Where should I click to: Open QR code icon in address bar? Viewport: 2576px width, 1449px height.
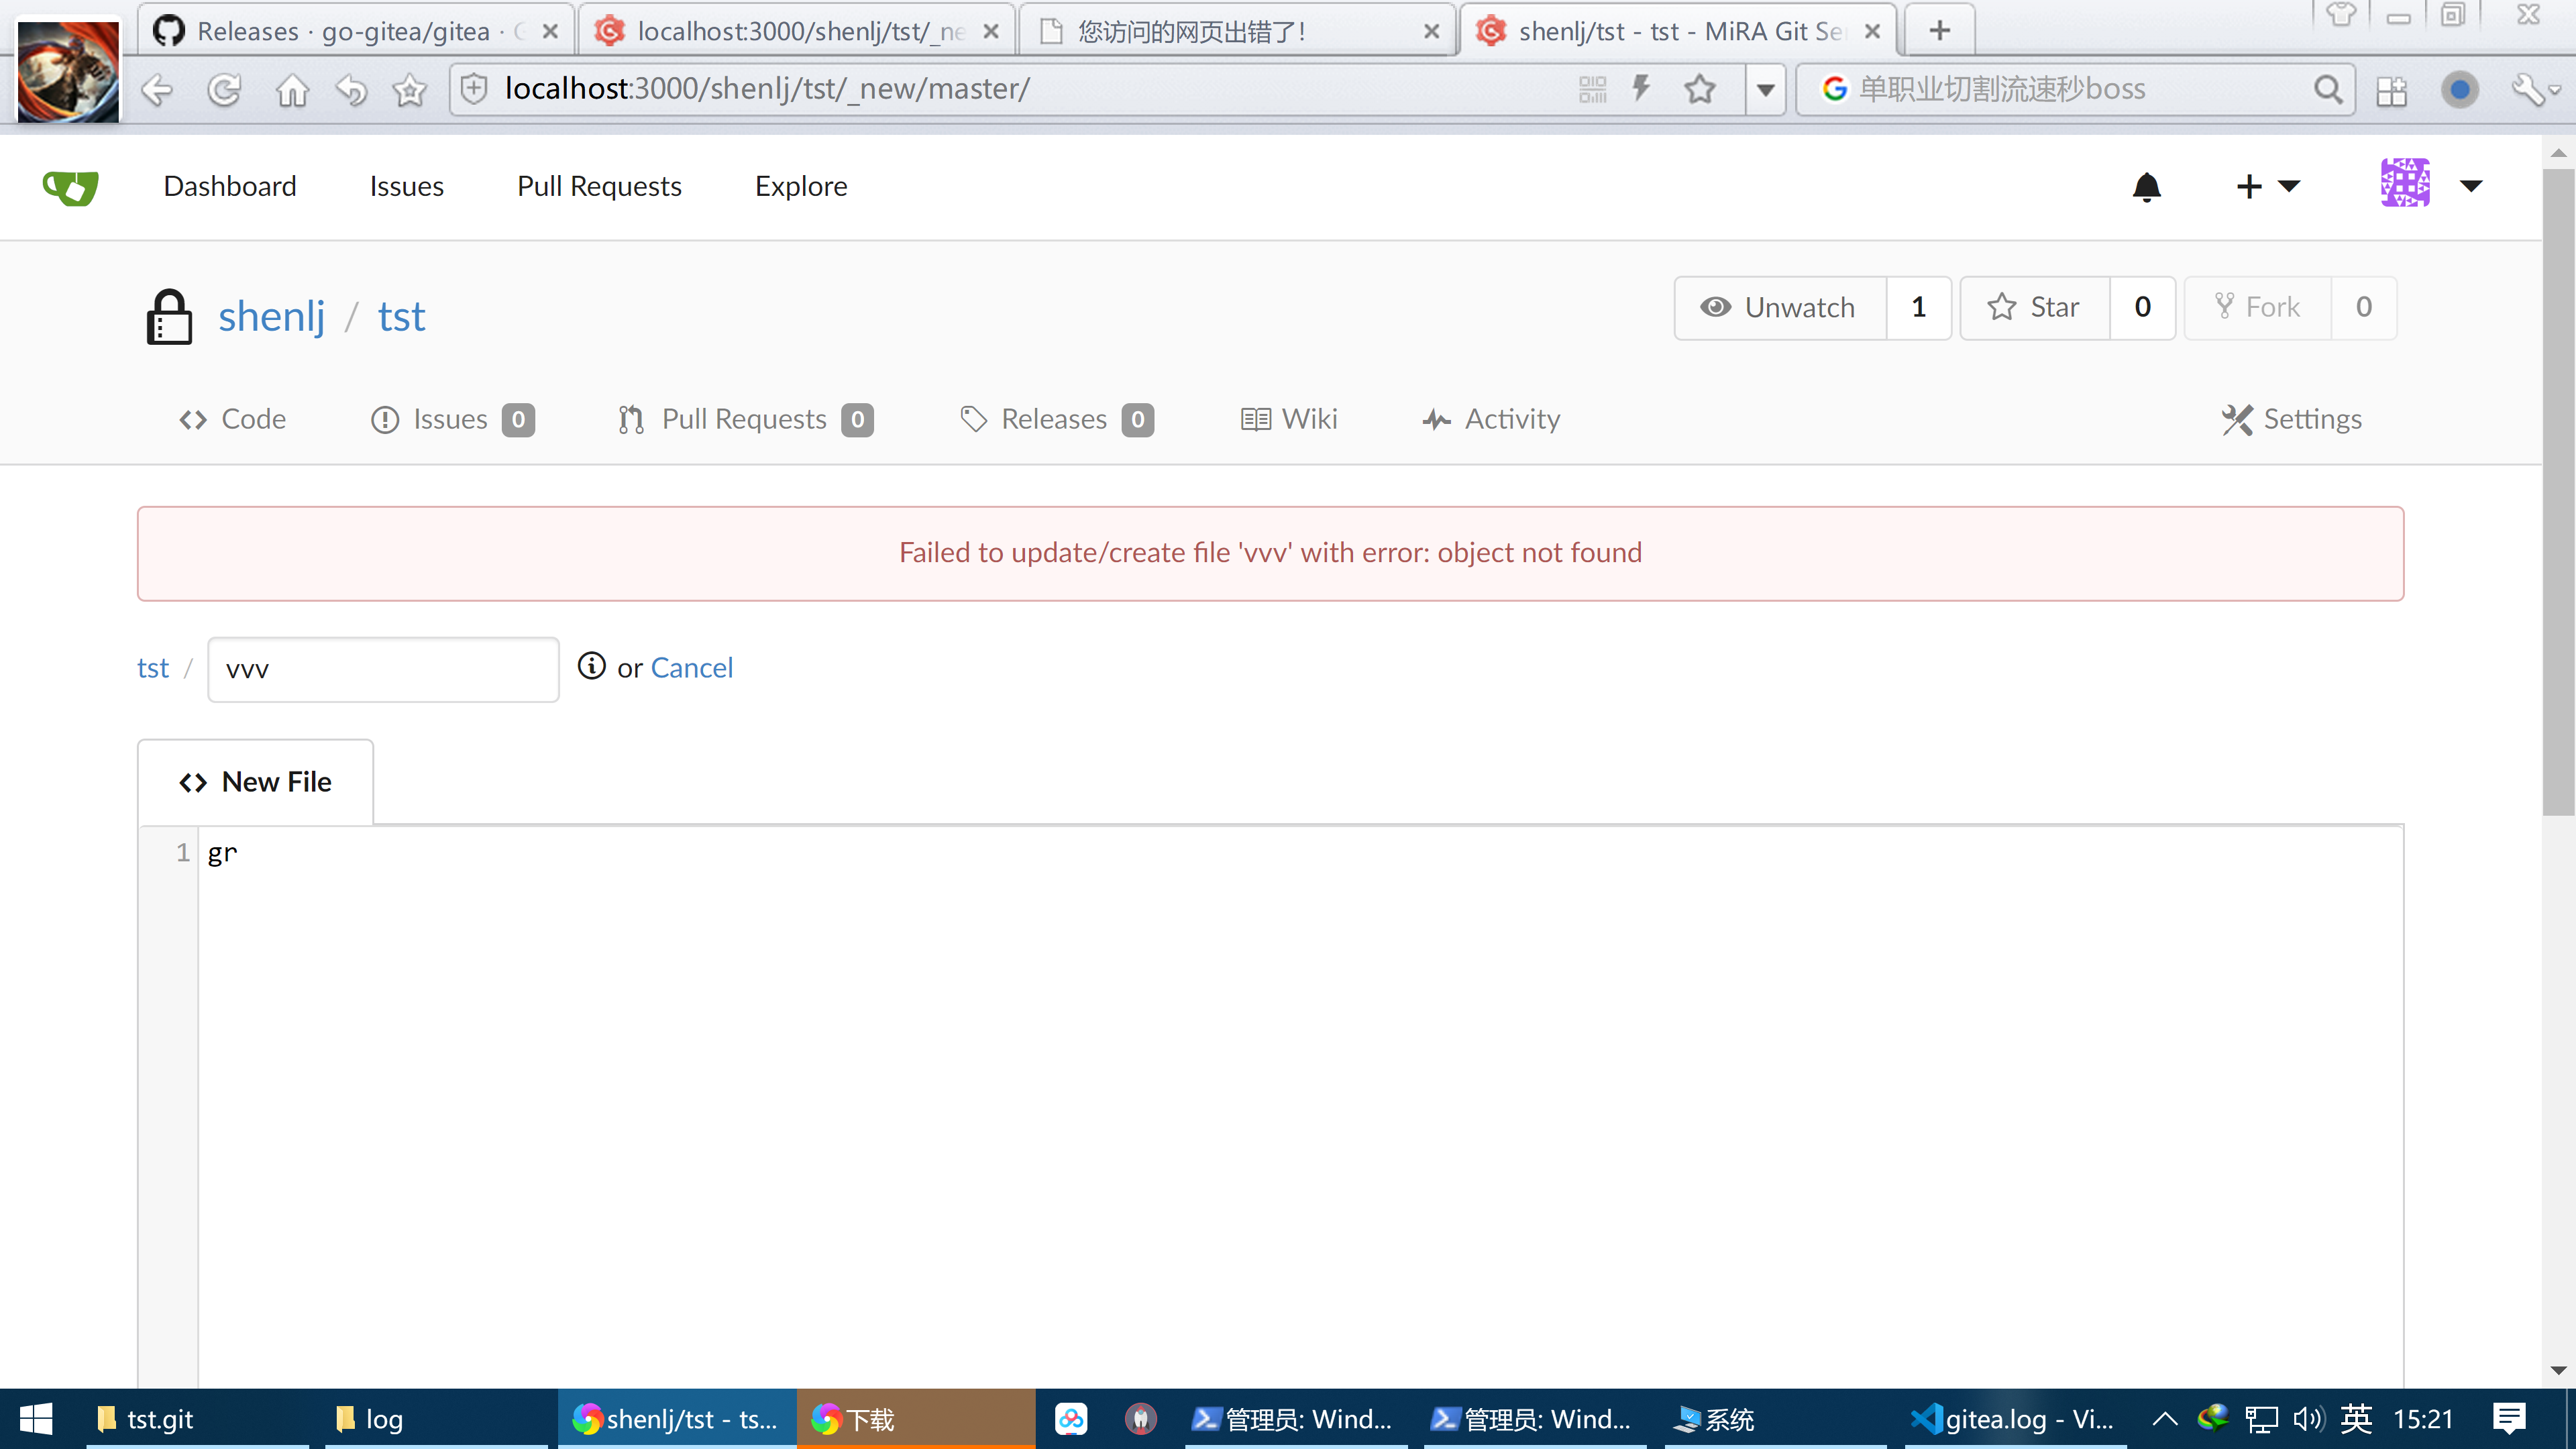coord(1592,90)
